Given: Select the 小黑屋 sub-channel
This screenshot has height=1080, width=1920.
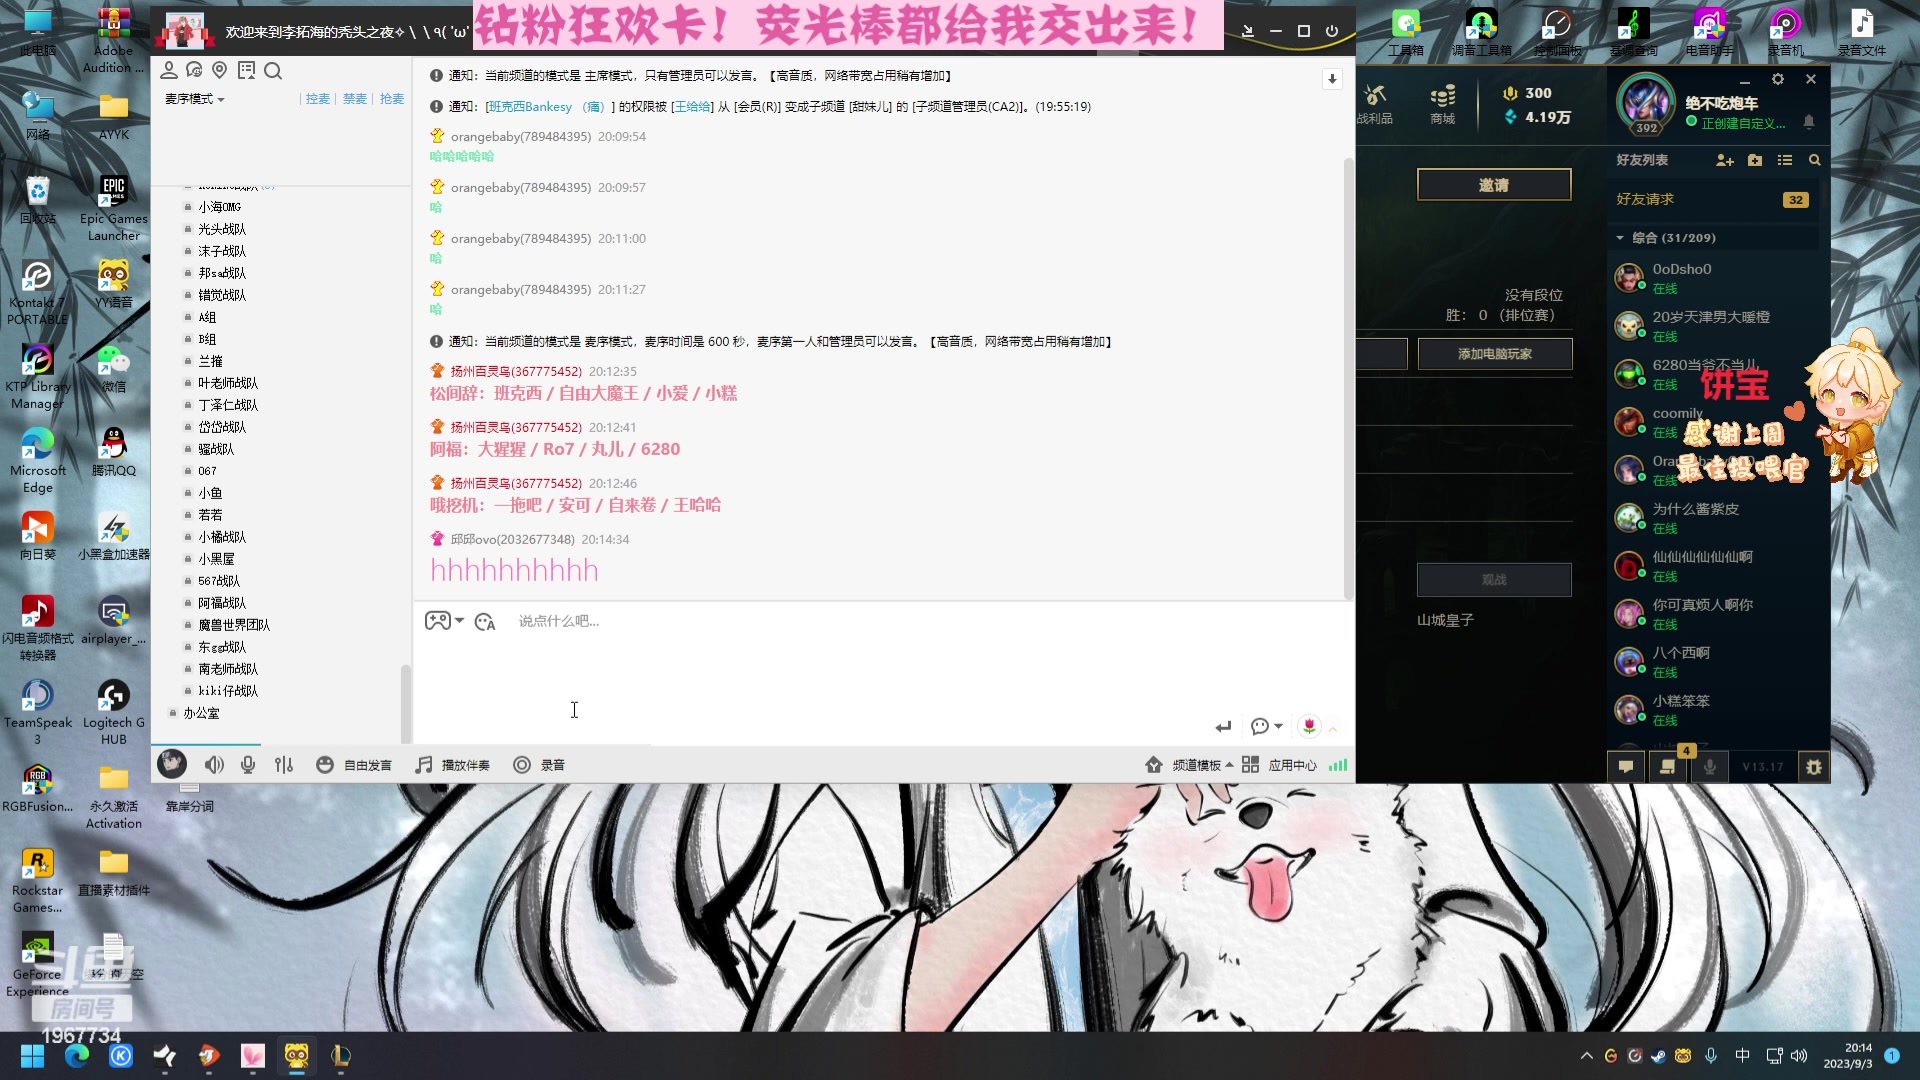Looking at the screenshot, I should pos(216,559).
